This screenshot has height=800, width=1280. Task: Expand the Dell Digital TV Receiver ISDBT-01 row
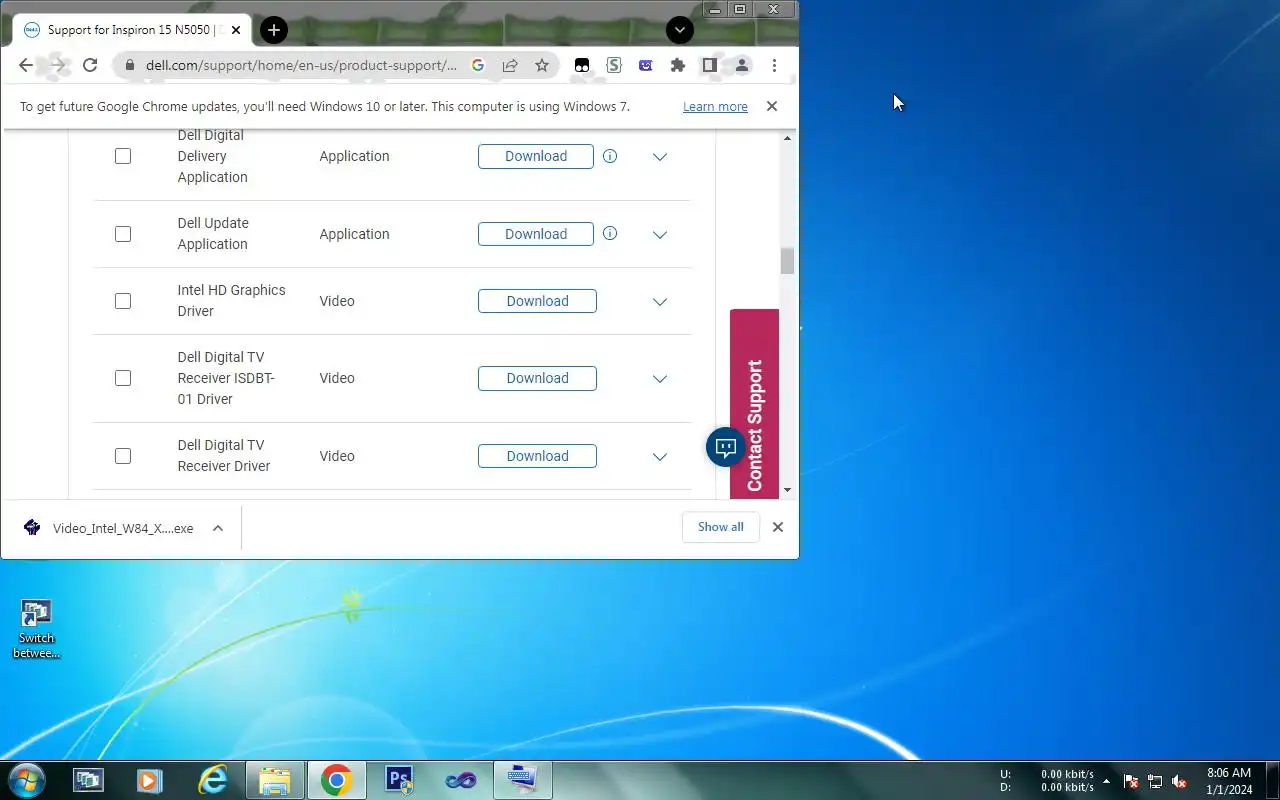point(660,379)
